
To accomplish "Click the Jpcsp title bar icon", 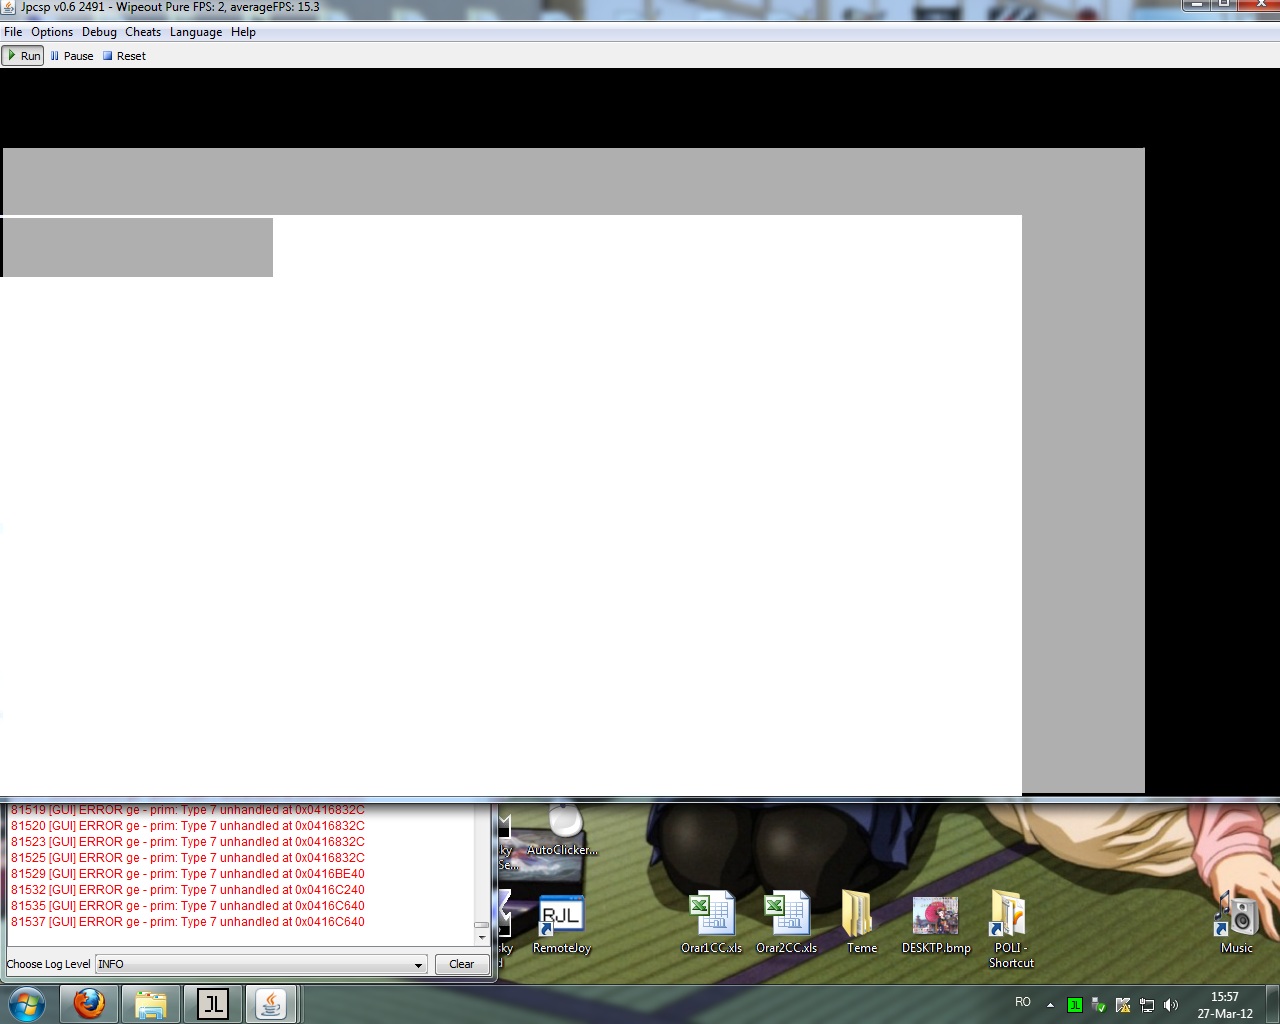I will click(9, 7).
